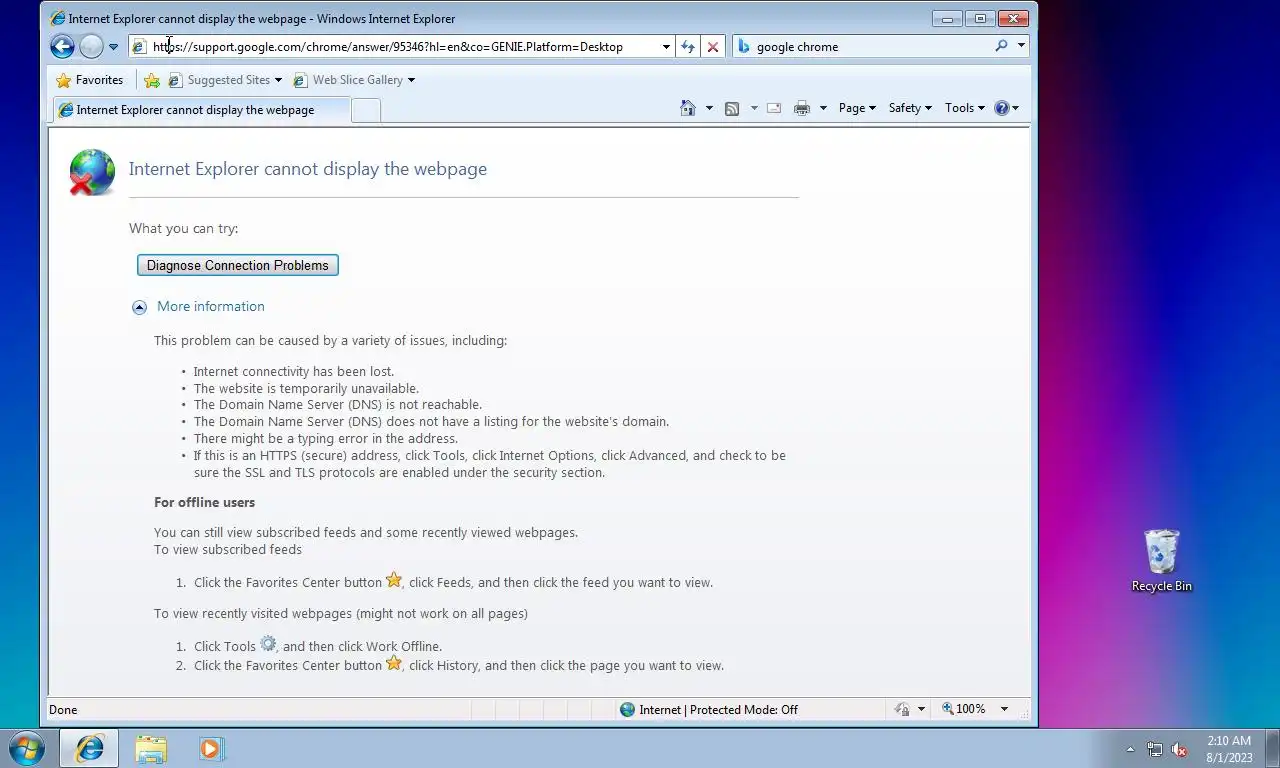Click the Read Mail envelope icon
The height and width of the screenshot is (768, 1280).
[774, 108]
